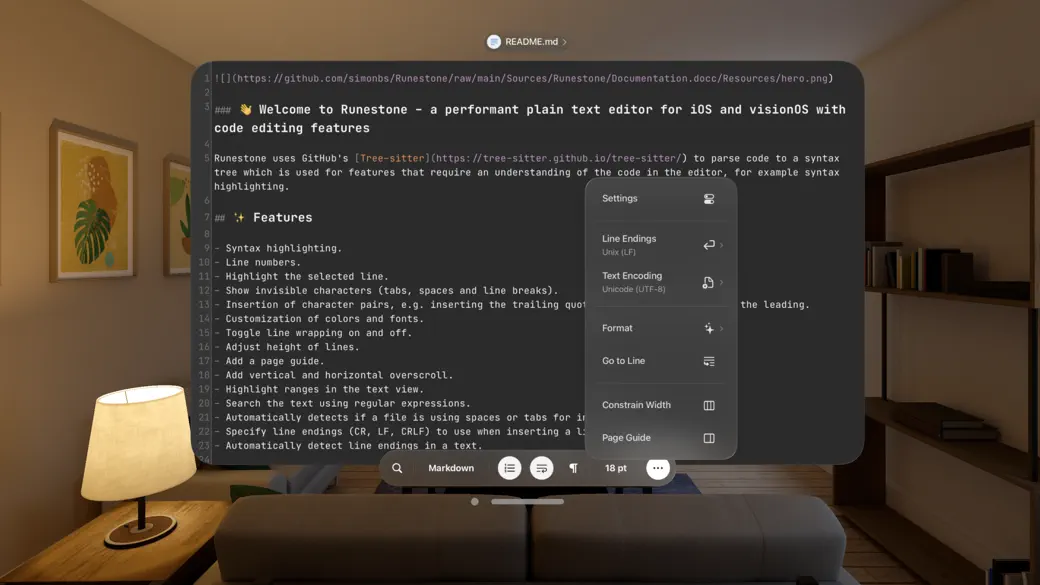Toggle Constrain Width in the menu
The image size is (1040, 585).
point(660,404)
